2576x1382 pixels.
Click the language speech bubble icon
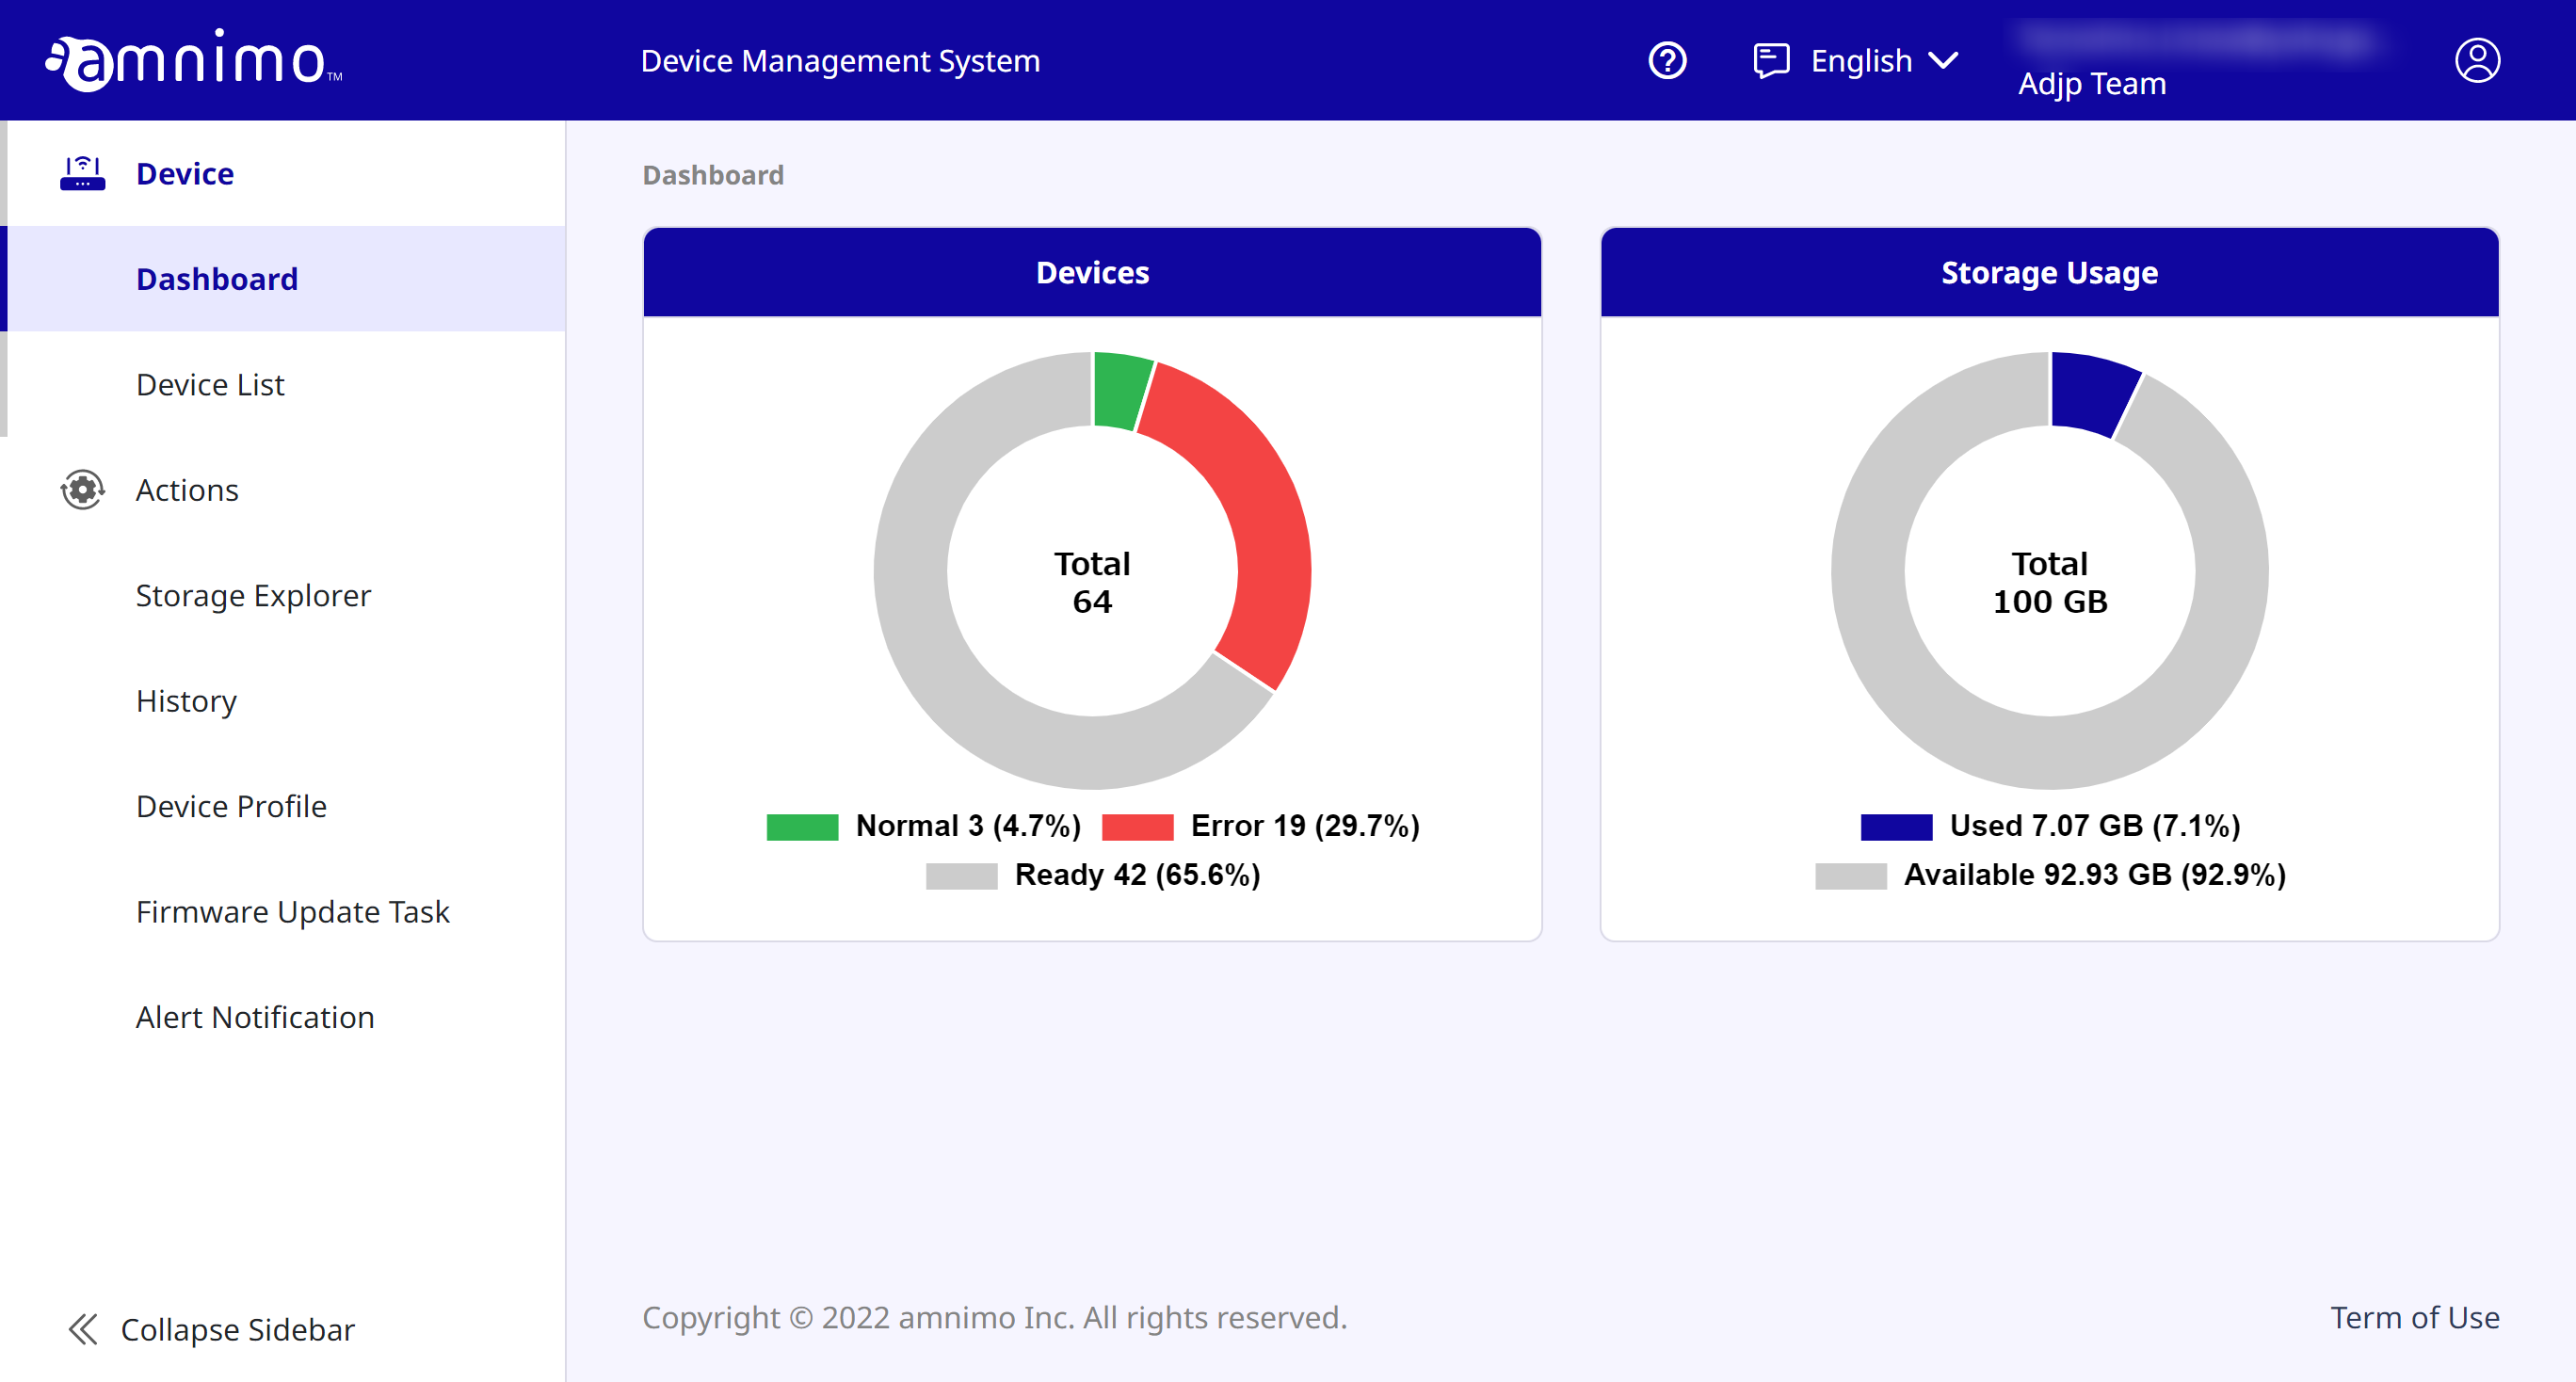[1771, 60]
